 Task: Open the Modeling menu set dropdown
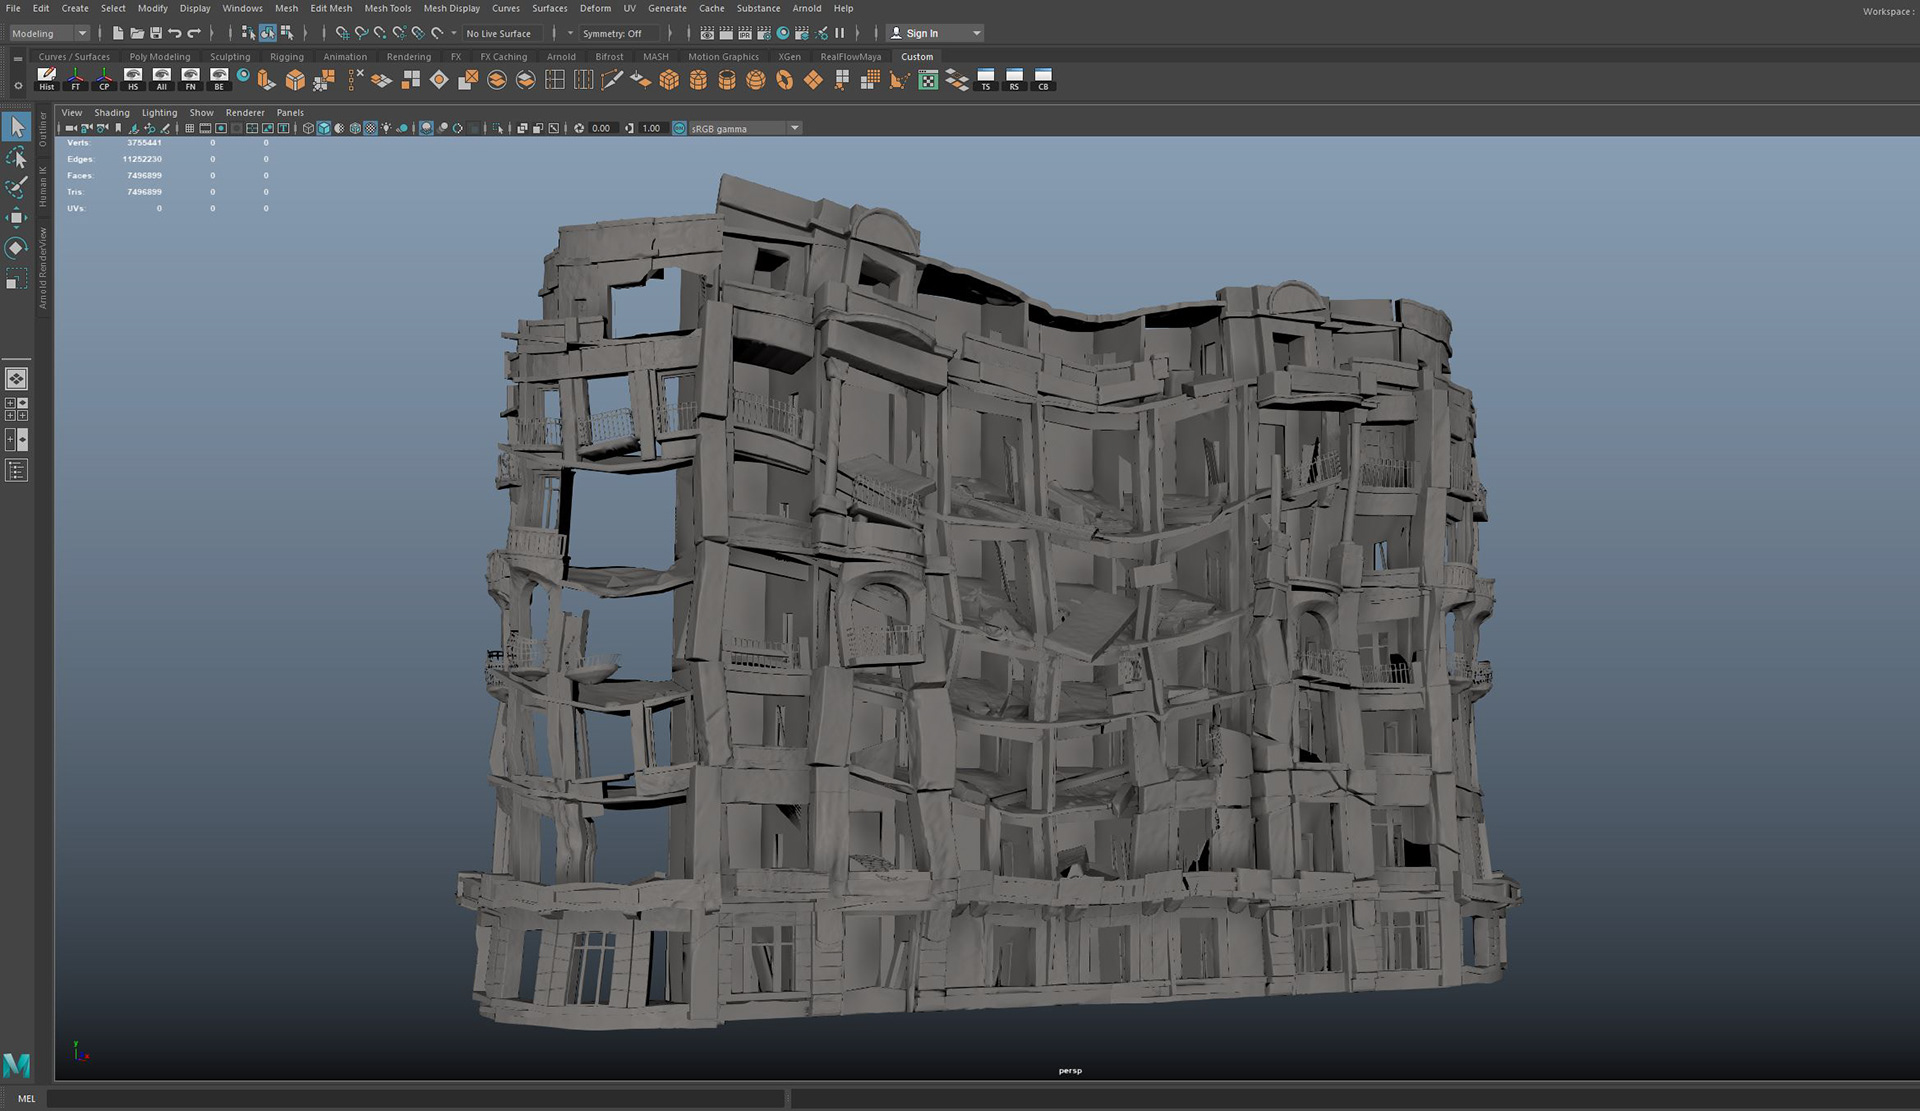49,33
